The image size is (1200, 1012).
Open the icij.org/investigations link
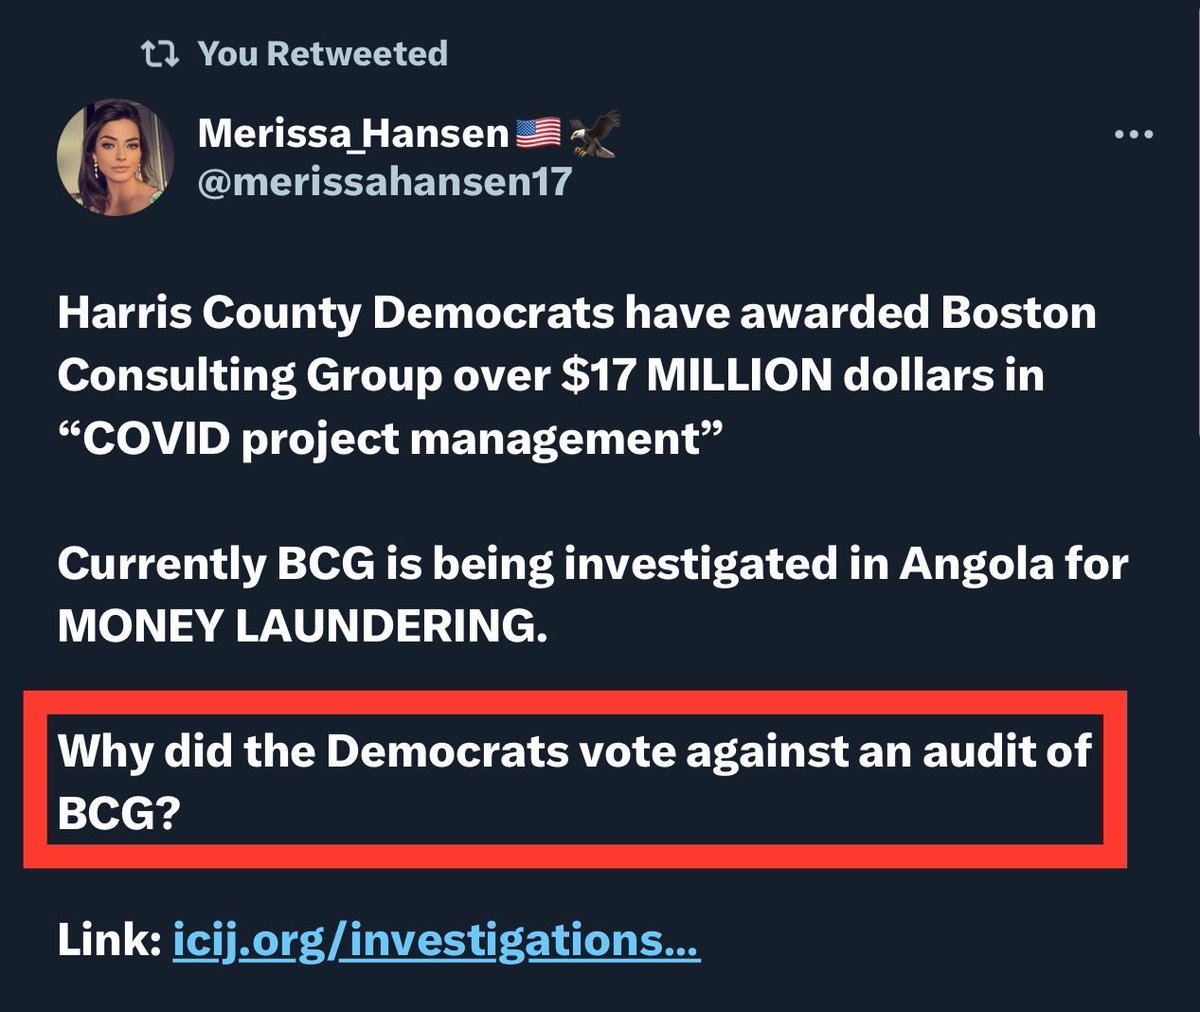pyautogui.click(x=437, y=941)
